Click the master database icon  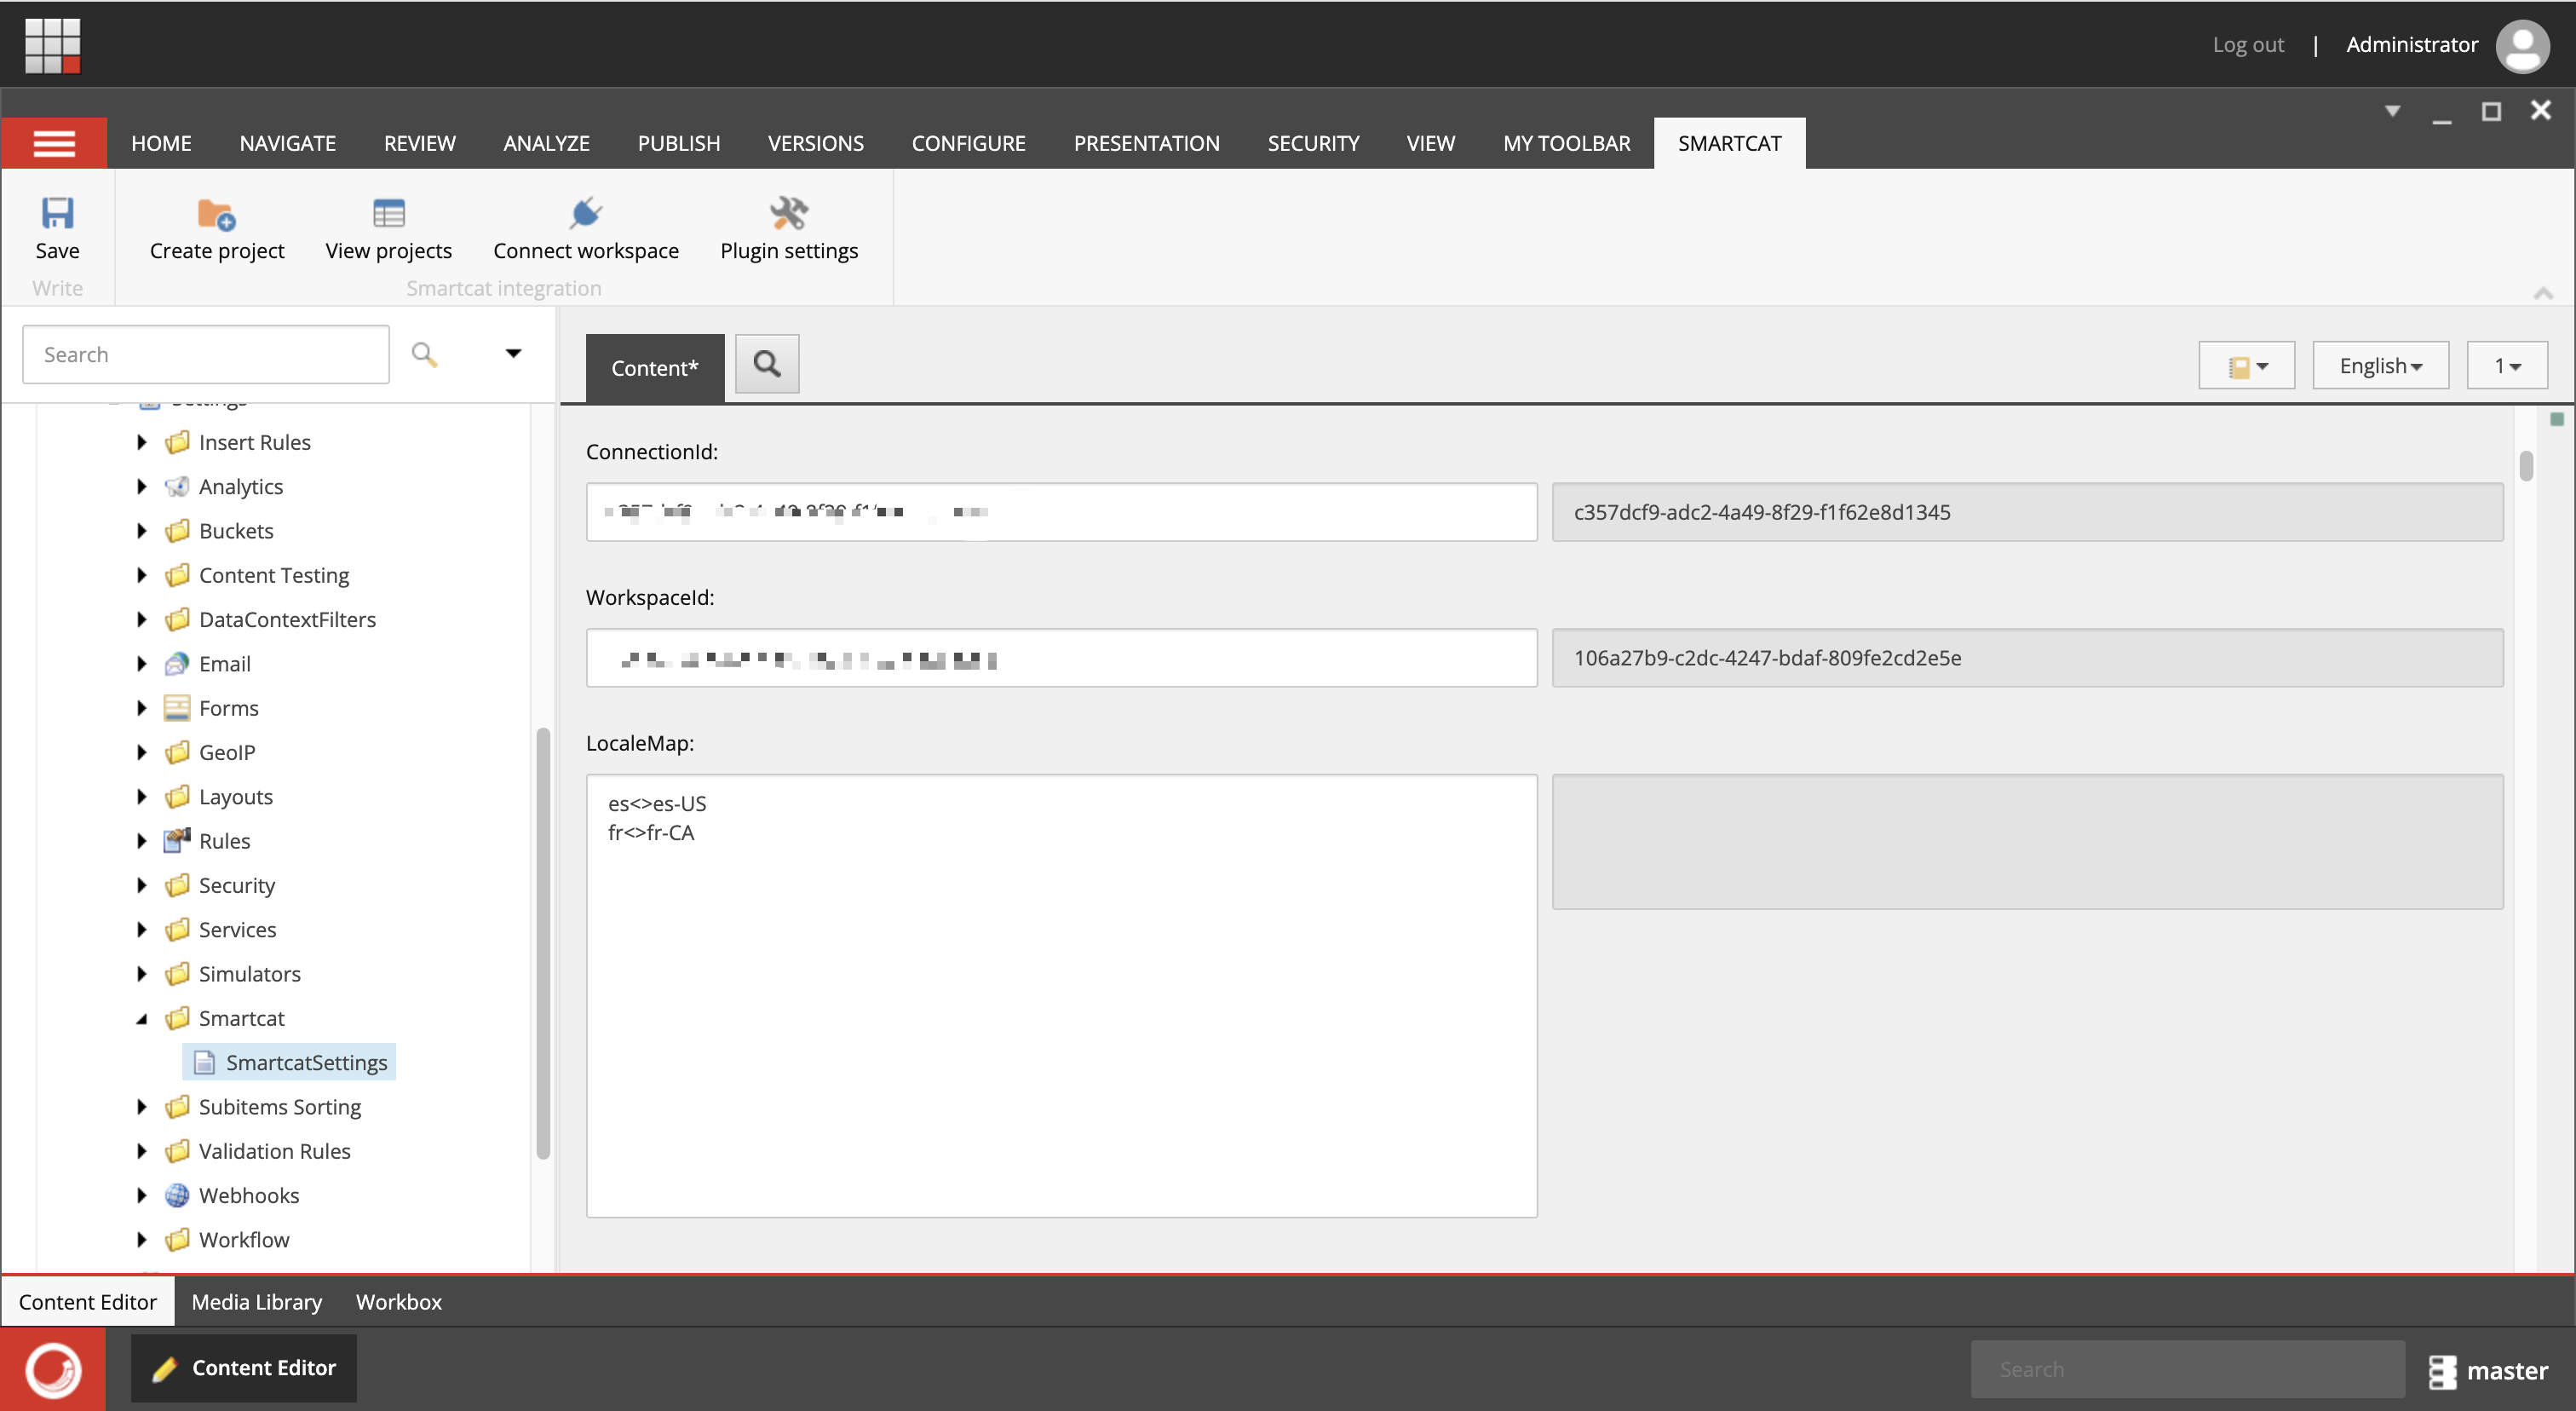pyautogui.click(x=2442, y=1371)
